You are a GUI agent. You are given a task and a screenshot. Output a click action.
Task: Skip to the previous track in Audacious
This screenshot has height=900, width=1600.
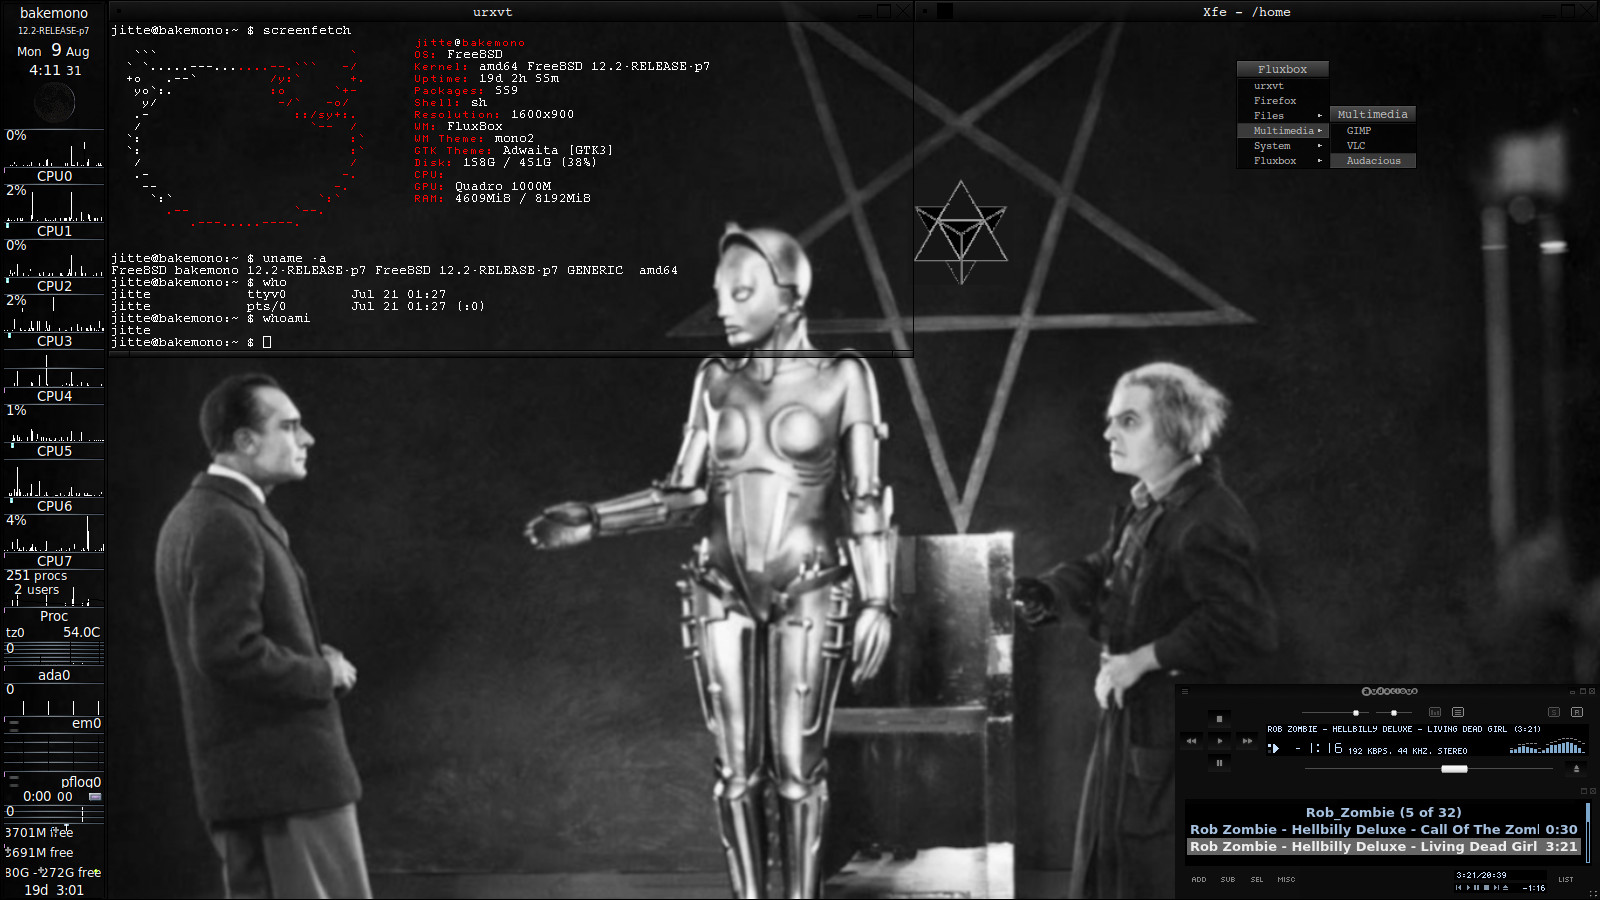pyautogui.click(x=1191, y=741)
